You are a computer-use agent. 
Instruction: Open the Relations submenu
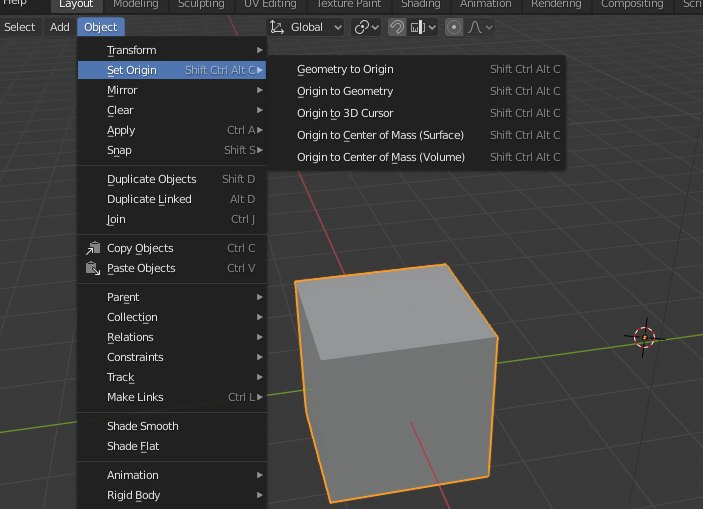click(172, 337)
